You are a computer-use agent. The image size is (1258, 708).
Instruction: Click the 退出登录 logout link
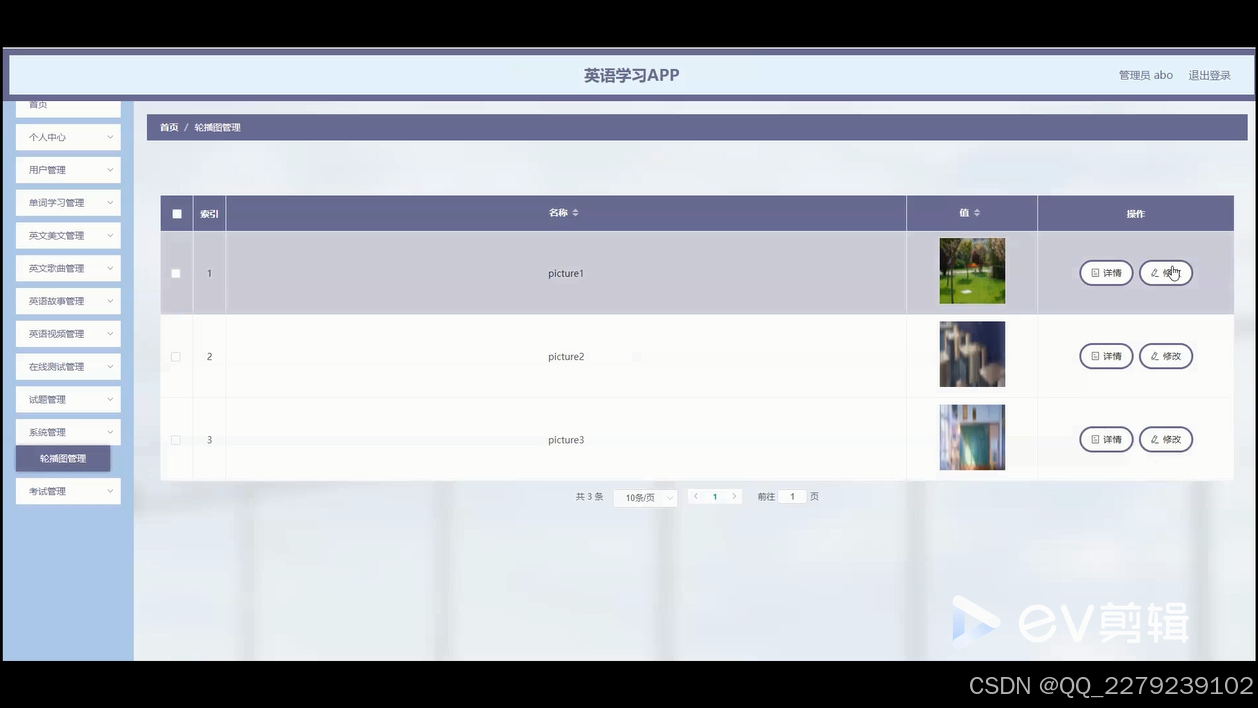[x=1210, y=74]
